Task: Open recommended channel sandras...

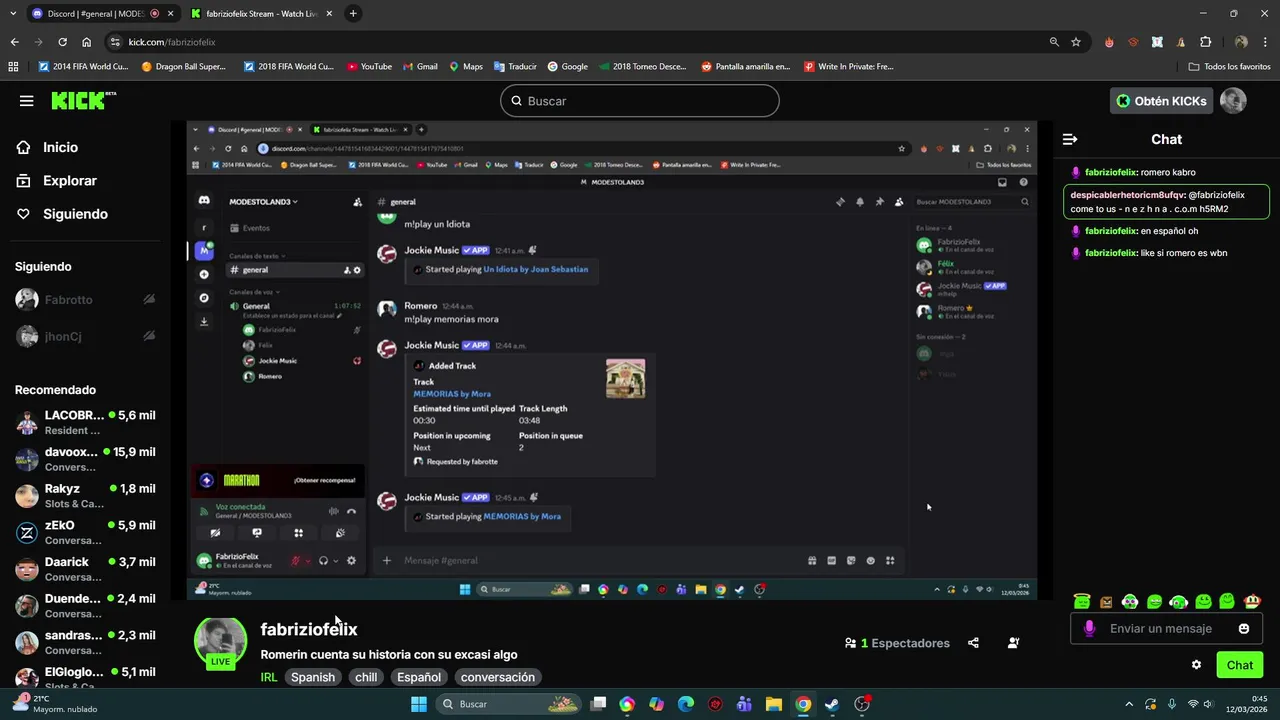Action: click(85, 642)
